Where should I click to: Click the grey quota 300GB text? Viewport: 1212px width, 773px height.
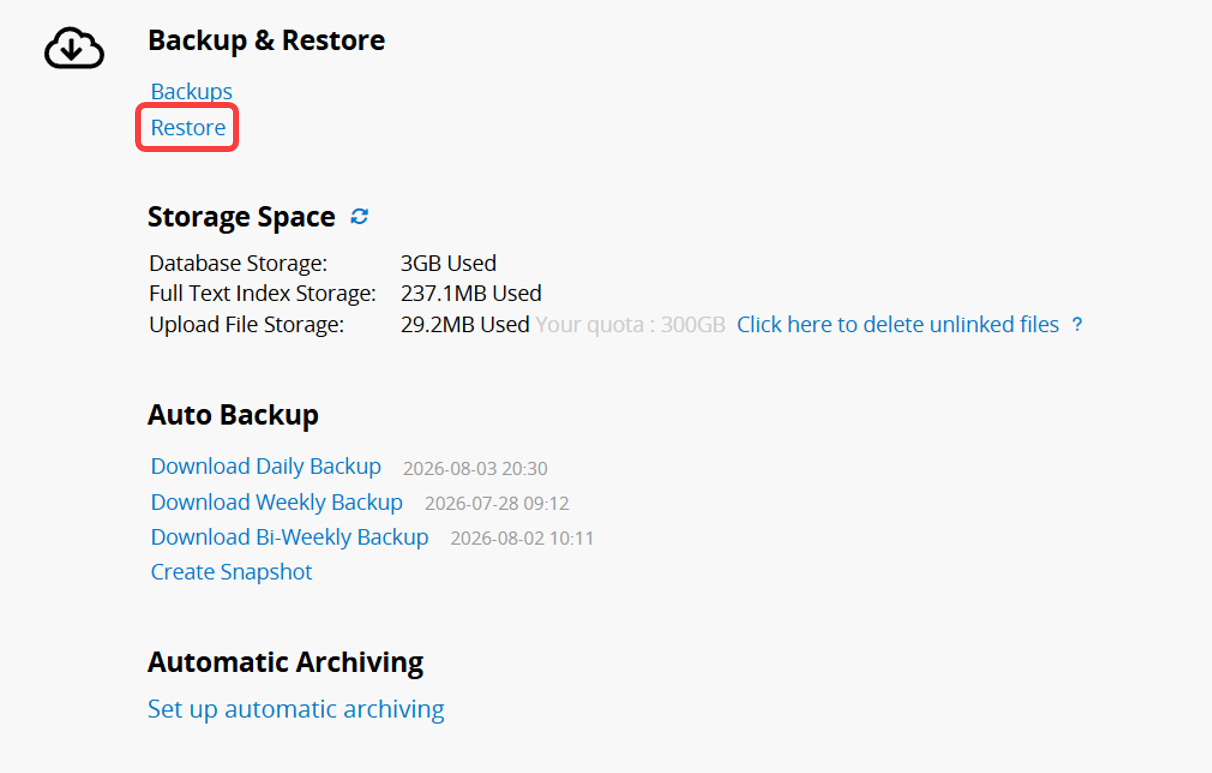point(631,325)
